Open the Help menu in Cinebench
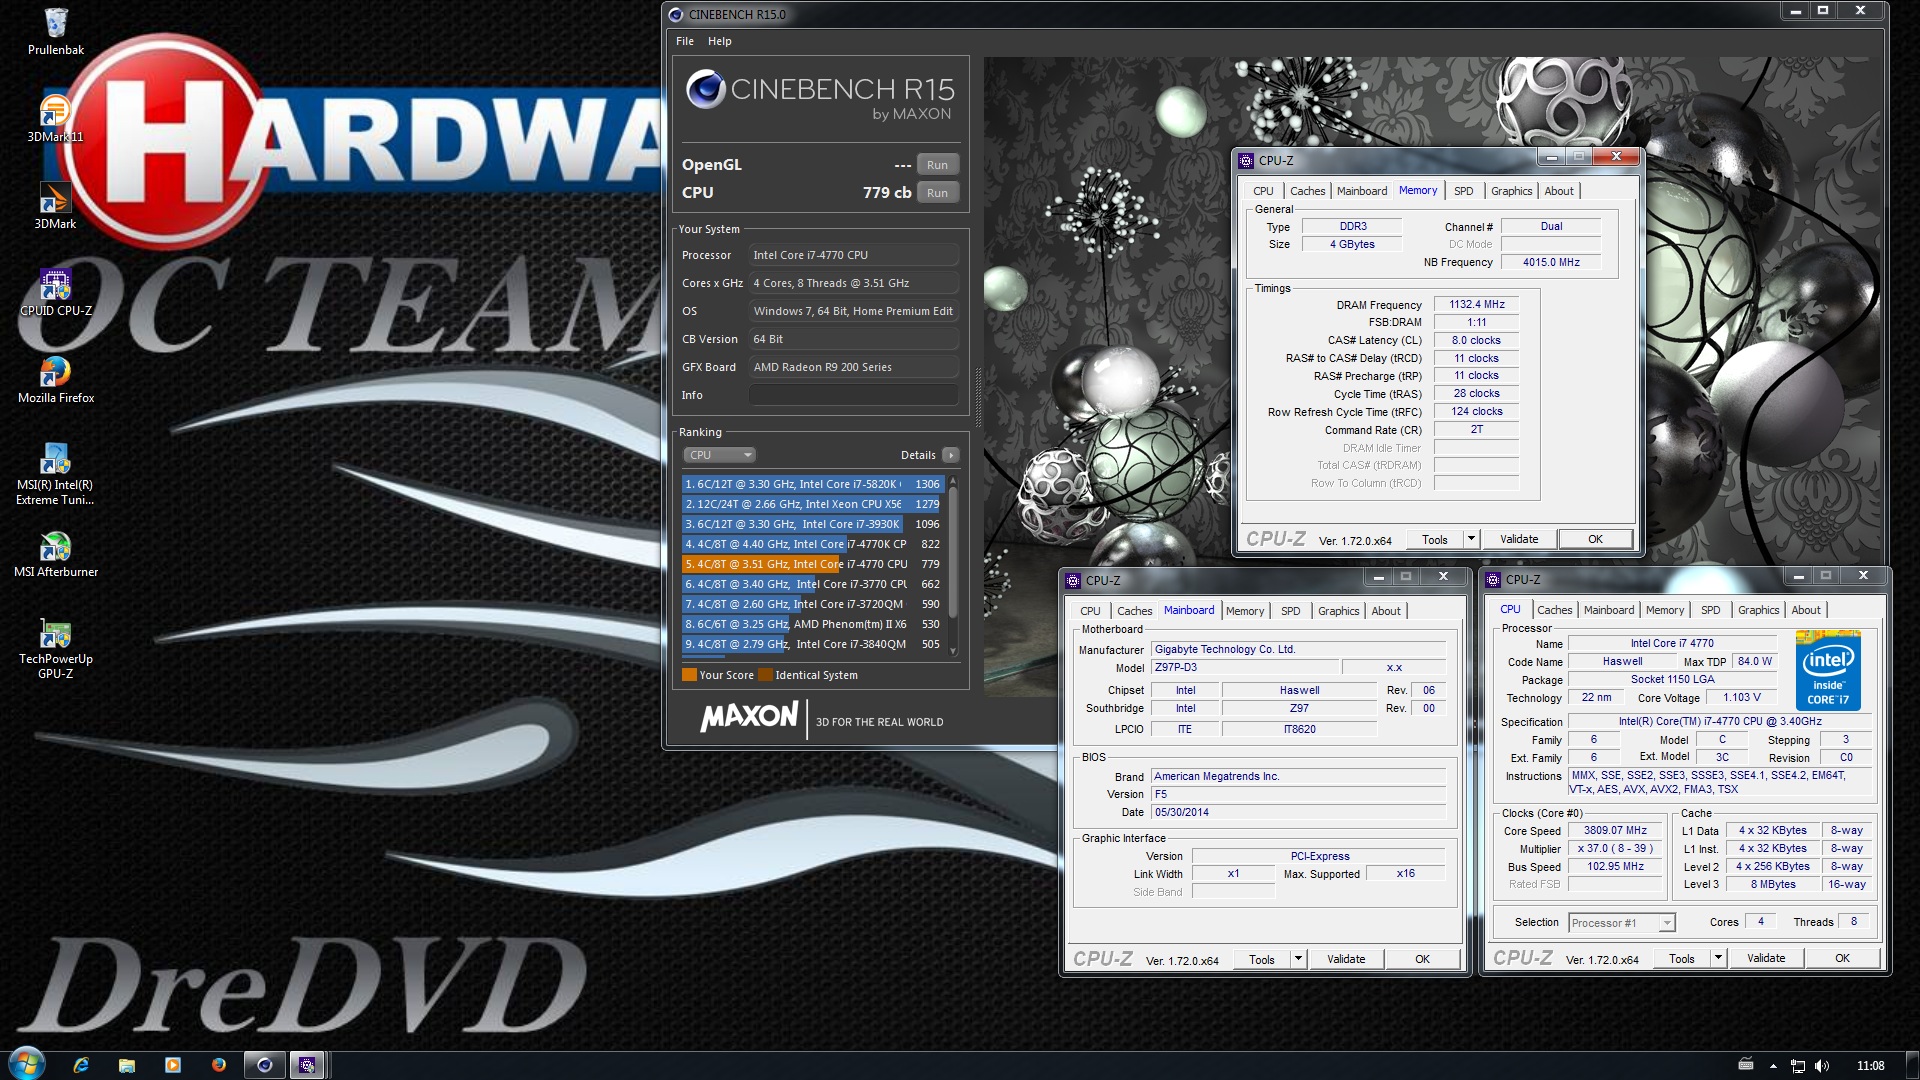The image size is (1920, 1080). pyautogui.click(x=720, y=41)
